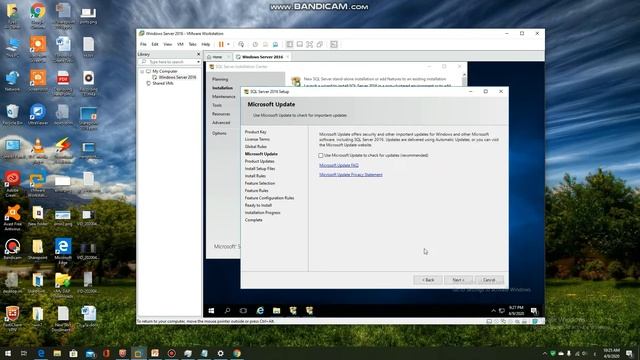
Task: Open the Help menu in VMware Workstation
Action: tap(206, 44)
